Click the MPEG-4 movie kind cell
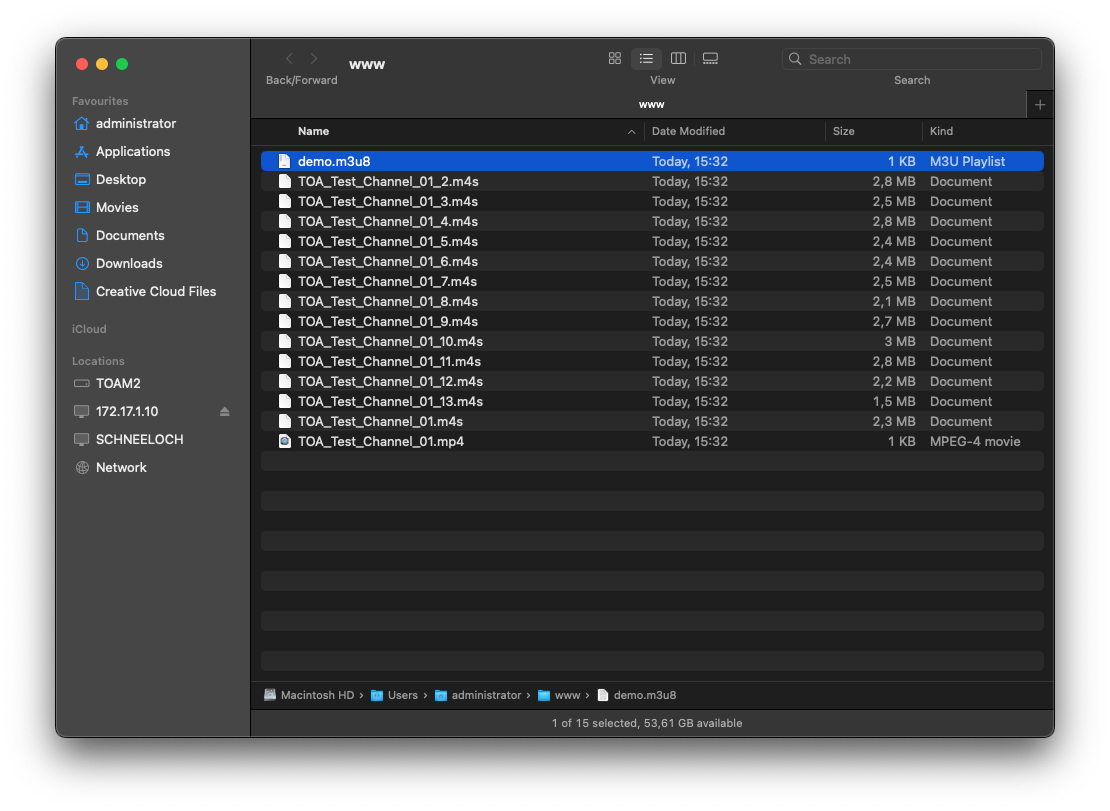 (x=975, y=442)
